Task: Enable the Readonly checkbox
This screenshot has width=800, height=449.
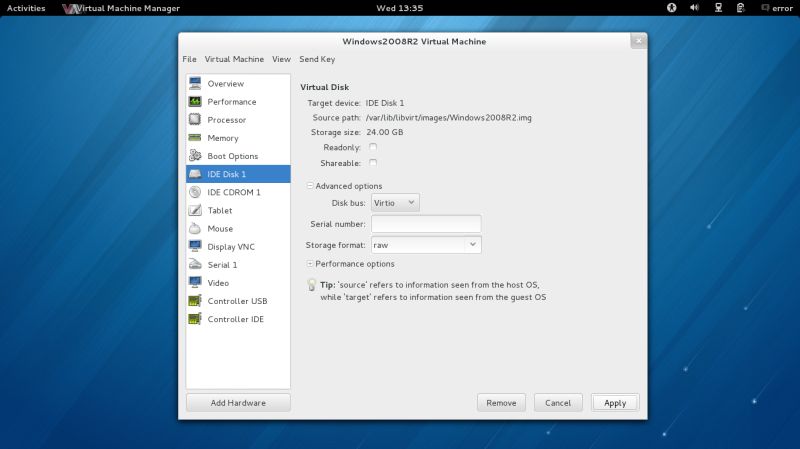Action: tap(373, 147)
